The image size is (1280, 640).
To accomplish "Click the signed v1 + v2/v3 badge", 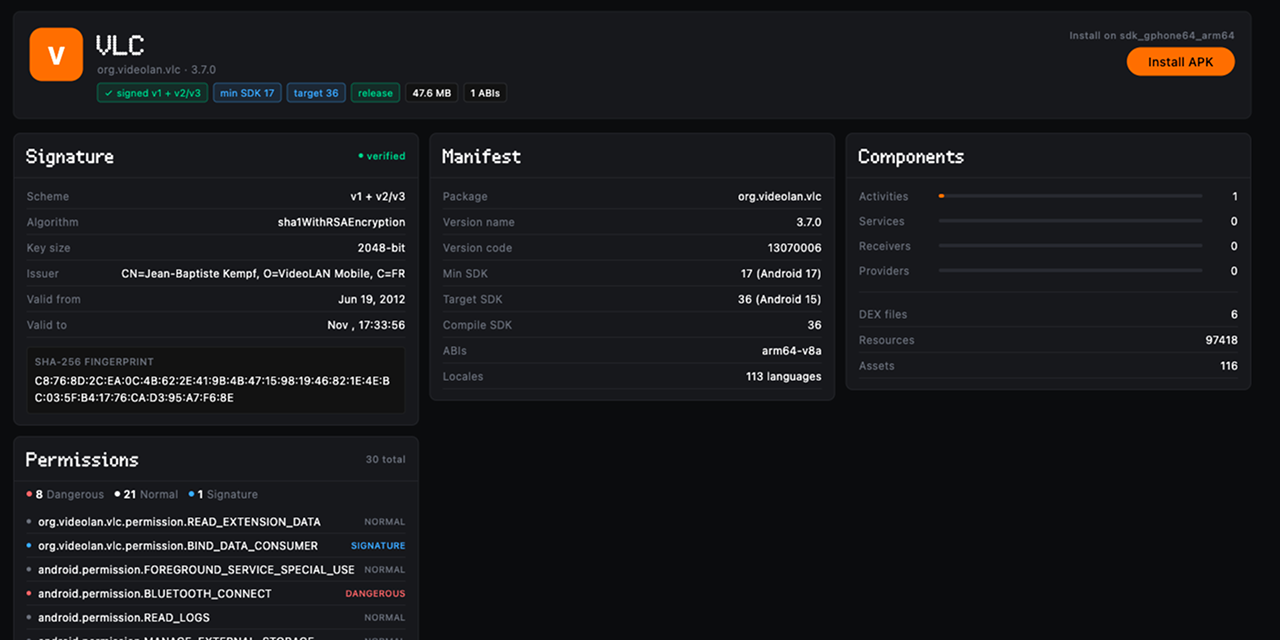I will point(153,93).
